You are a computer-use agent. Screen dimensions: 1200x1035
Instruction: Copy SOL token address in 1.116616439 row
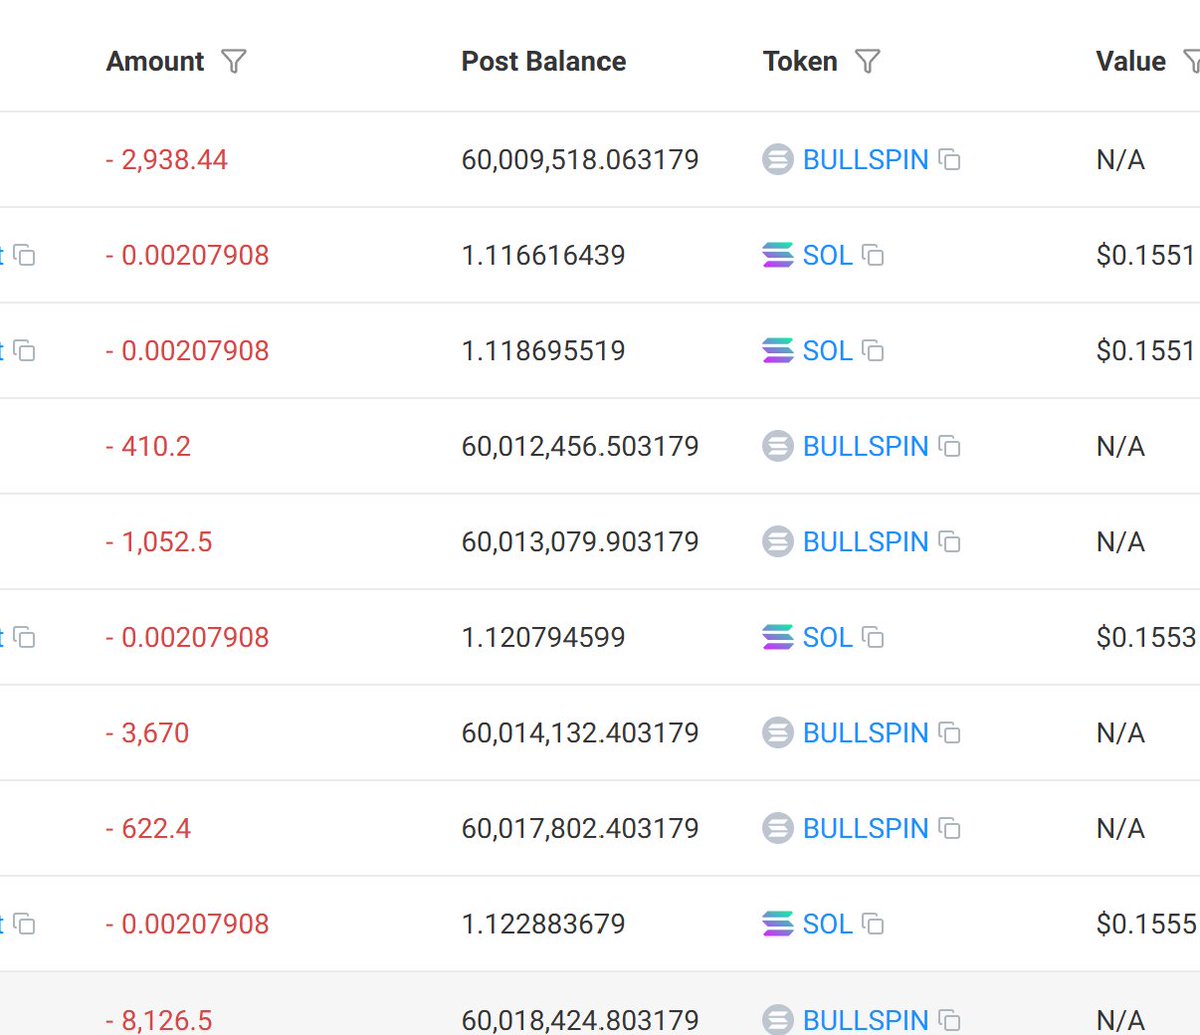point(873,256)
